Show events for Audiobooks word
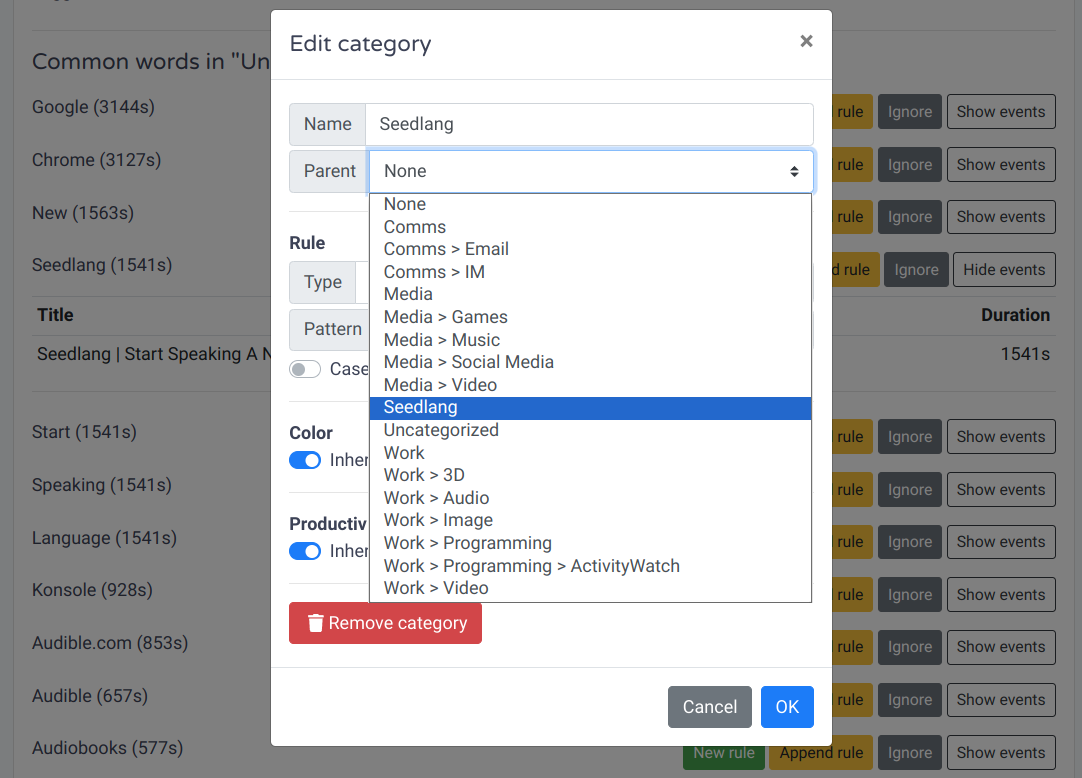1082x778 pixels. point(1000,753)
